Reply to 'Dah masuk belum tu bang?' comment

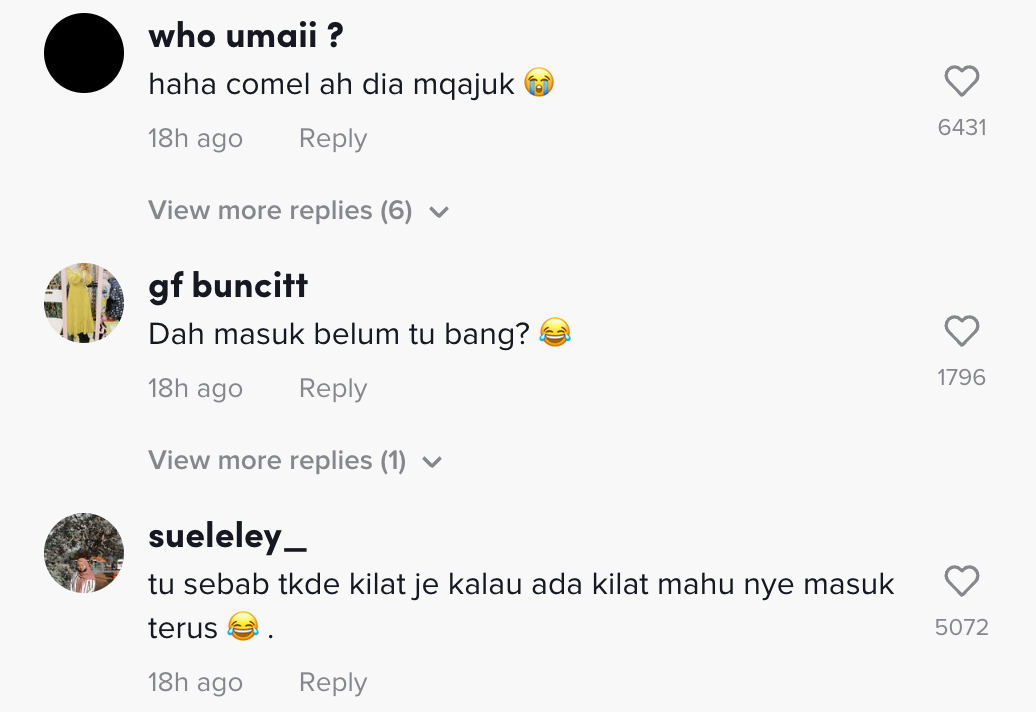tap(332, 389)
